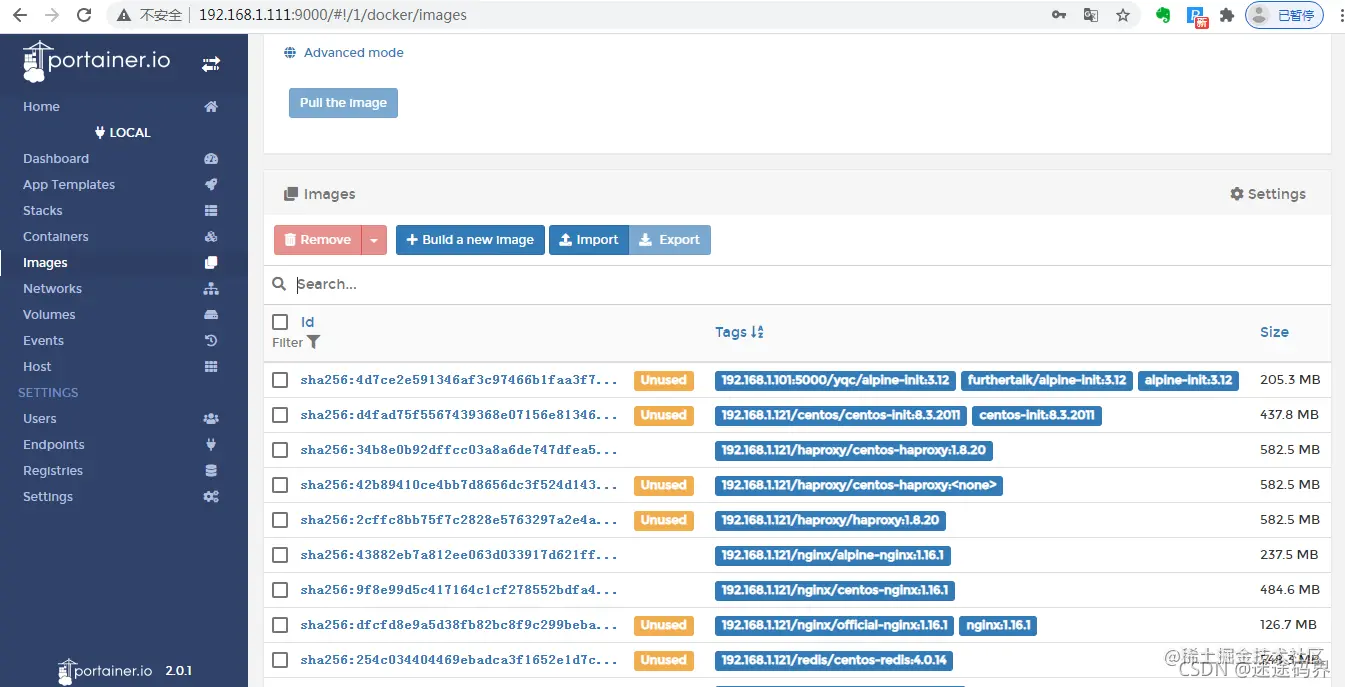
Task: Click the Advanced mode globe icon
Action: [290, 53]
